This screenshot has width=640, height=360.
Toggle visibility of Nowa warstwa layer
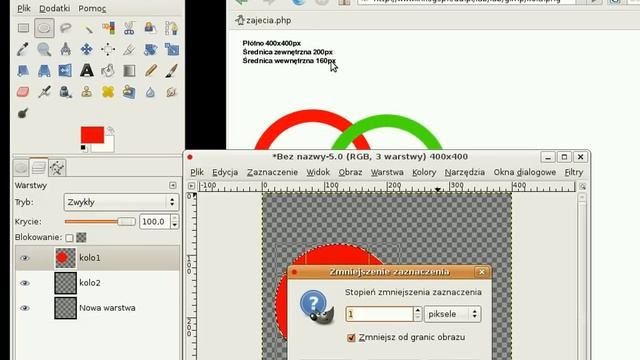(x=24, y=308)
